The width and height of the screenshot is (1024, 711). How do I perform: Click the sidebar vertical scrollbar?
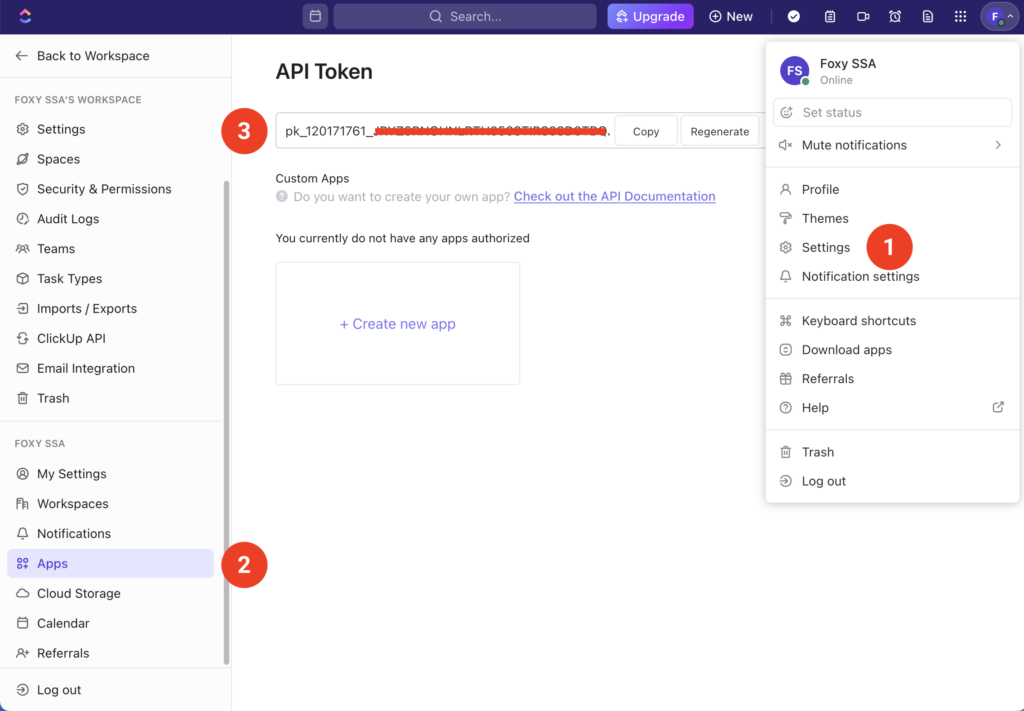(x=226, y=420)
